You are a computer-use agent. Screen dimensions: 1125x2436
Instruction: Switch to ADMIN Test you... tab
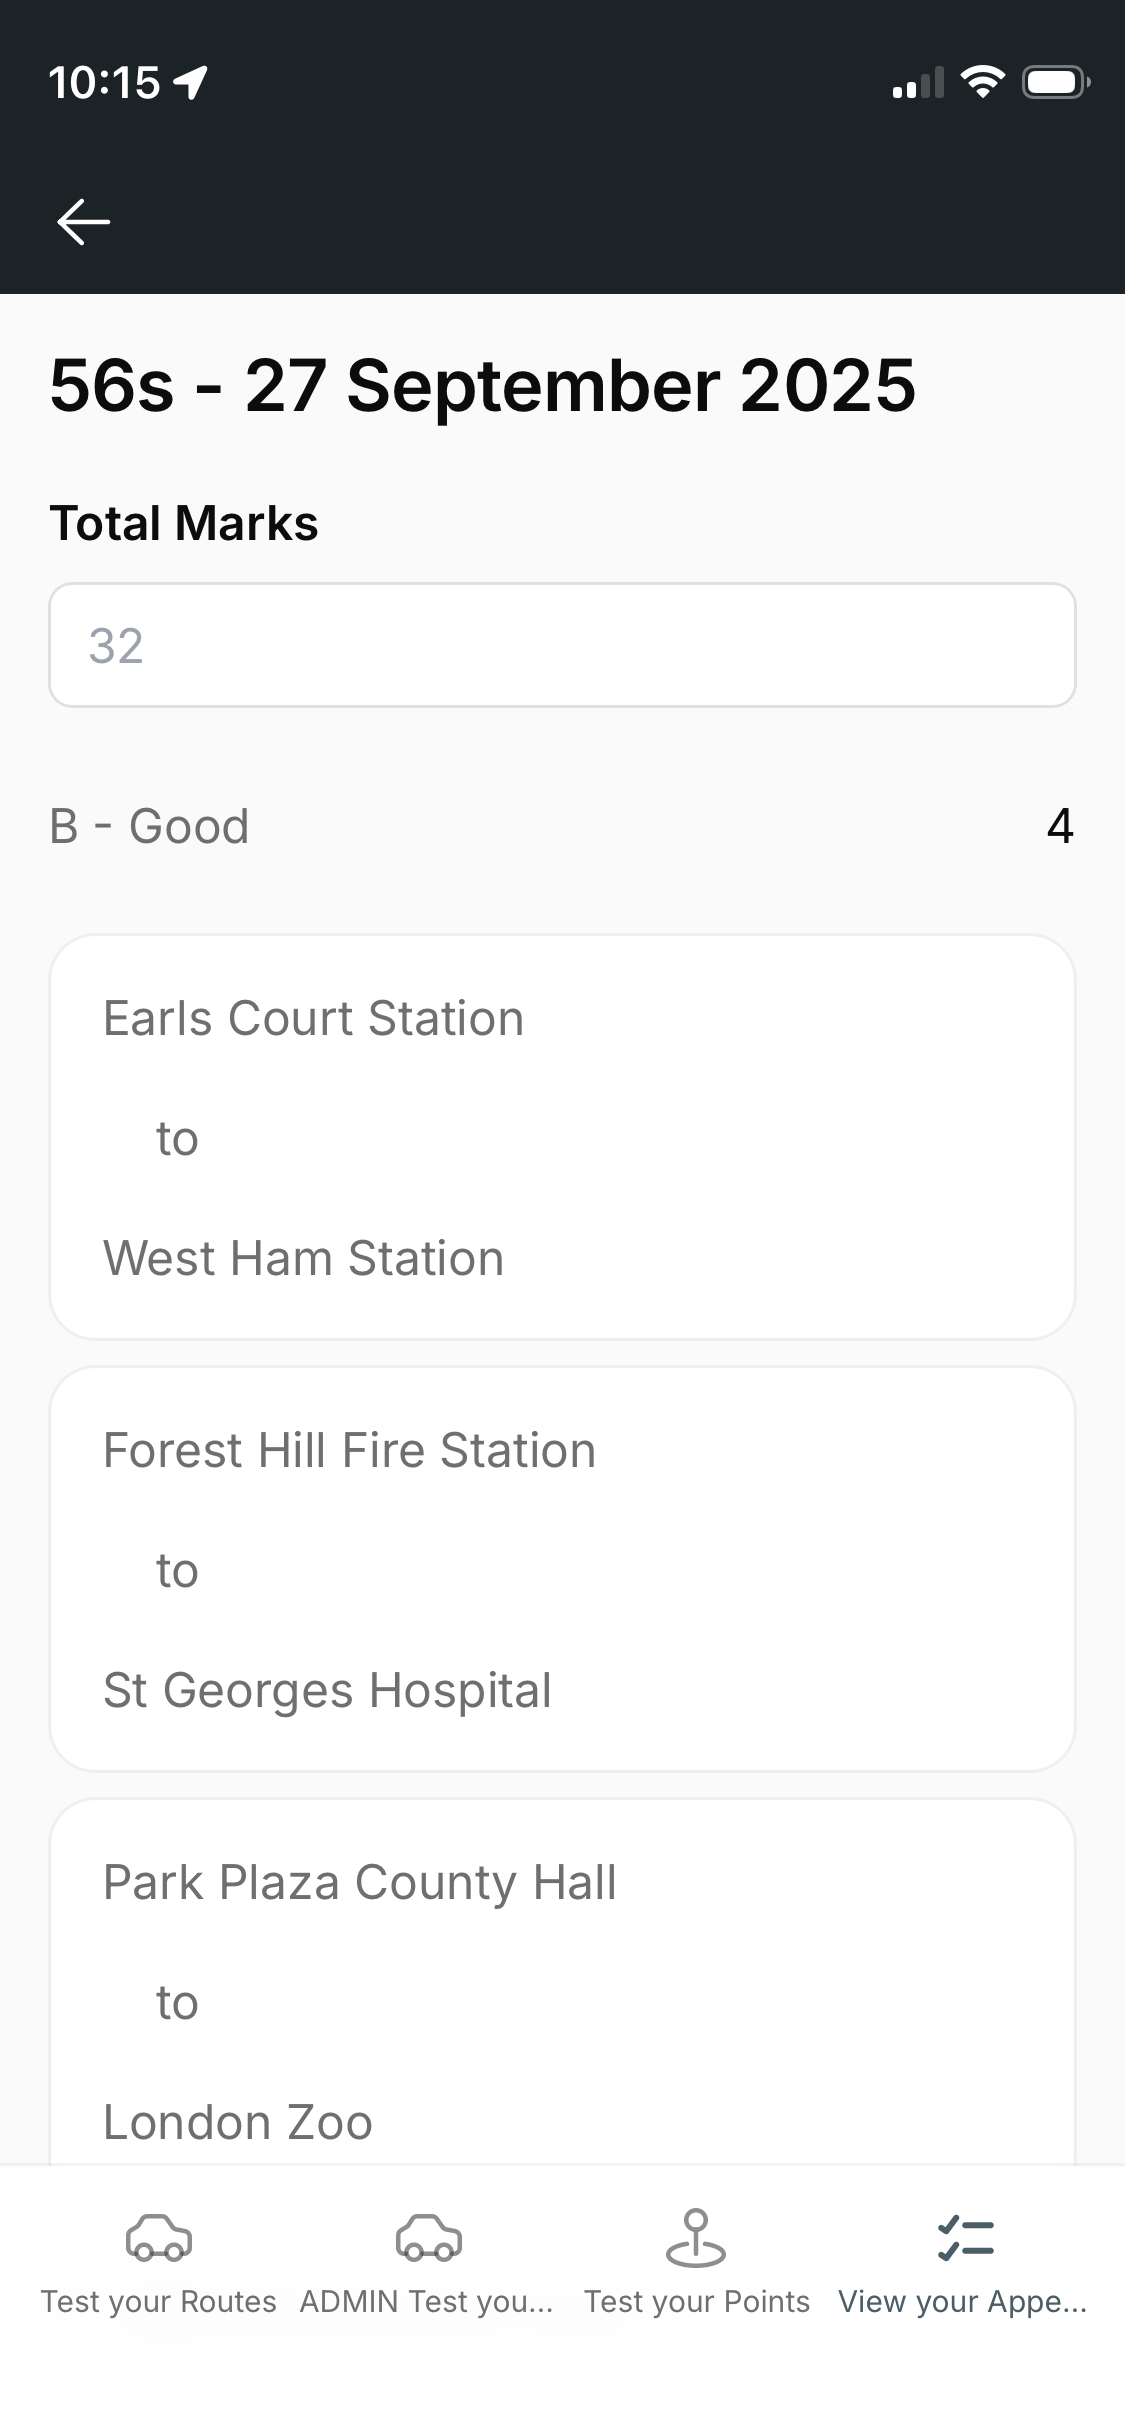[427, 2301]
